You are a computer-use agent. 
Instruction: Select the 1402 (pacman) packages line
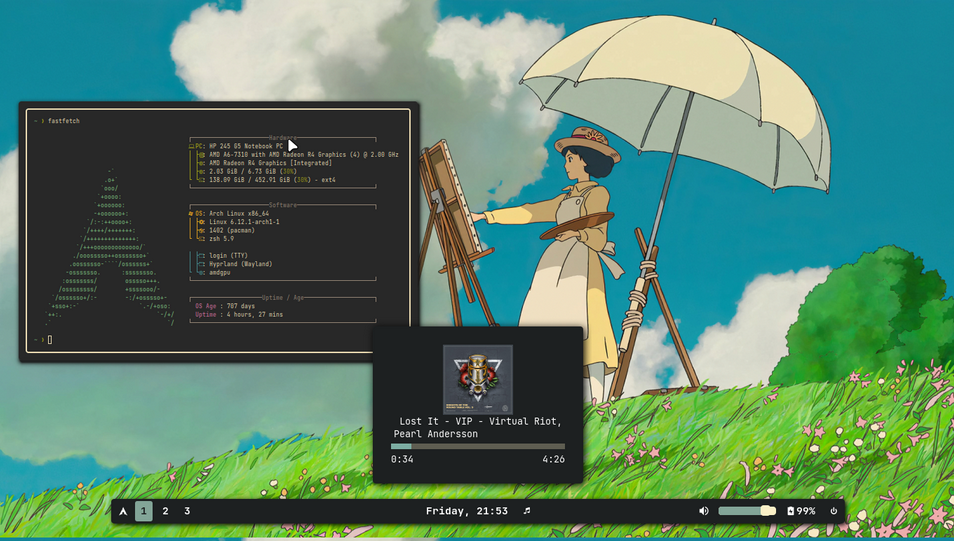coord(226,231)
